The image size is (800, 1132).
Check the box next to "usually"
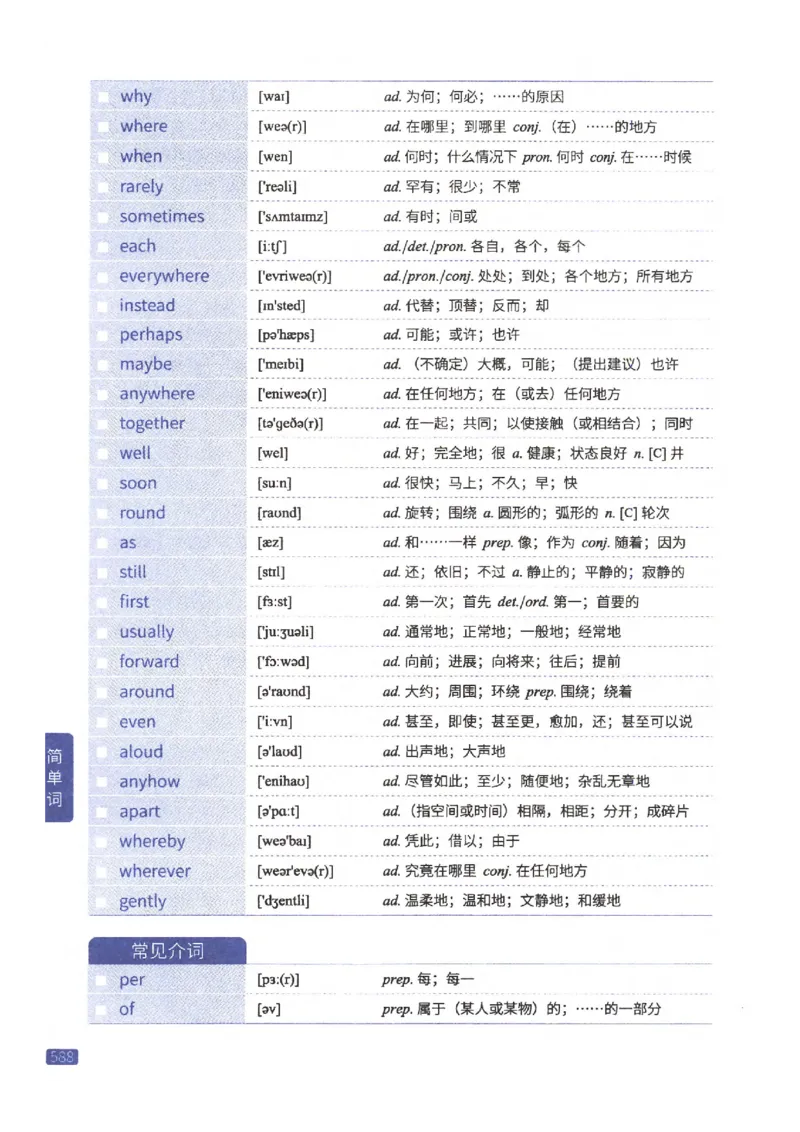104,632
